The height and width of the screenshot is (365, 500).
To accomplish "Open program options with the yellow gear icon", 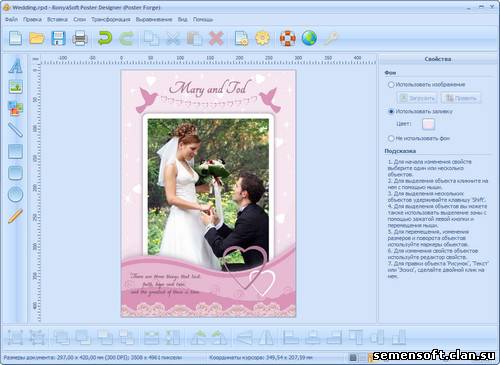I will click(x=263, y=38).
